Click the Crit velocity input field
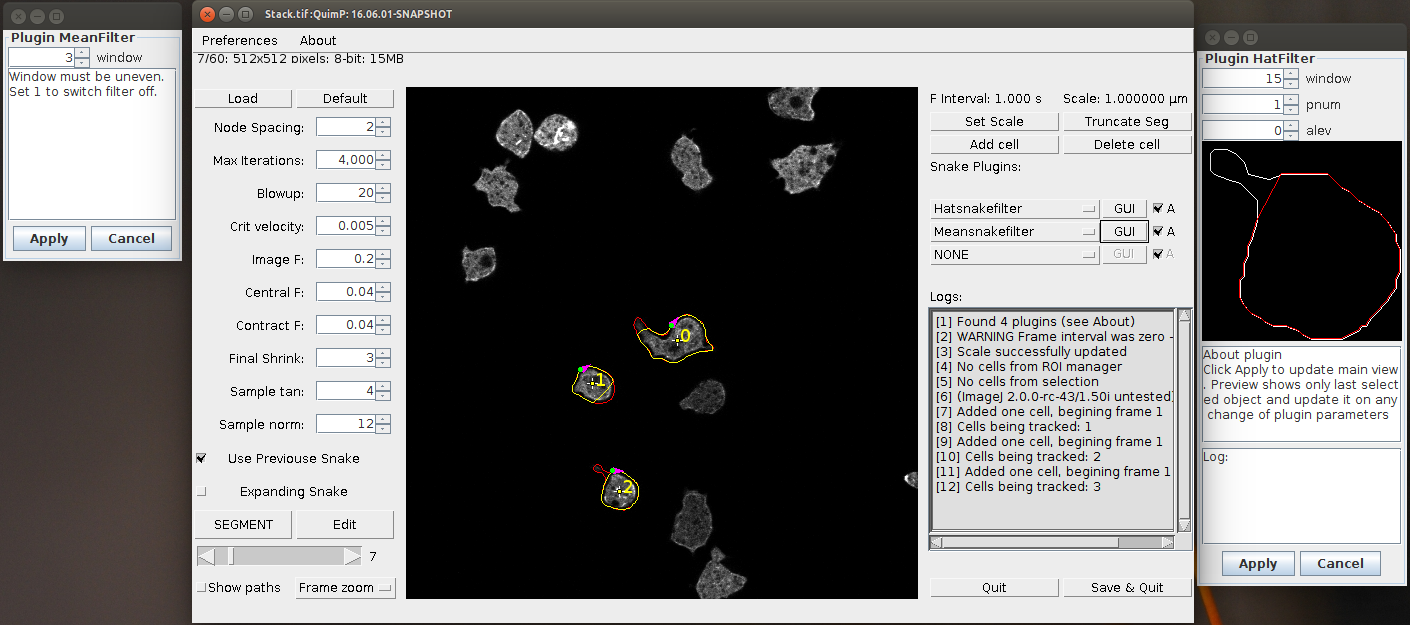The height and width of the screenshot is (625, 1410). tap(346, 226)
